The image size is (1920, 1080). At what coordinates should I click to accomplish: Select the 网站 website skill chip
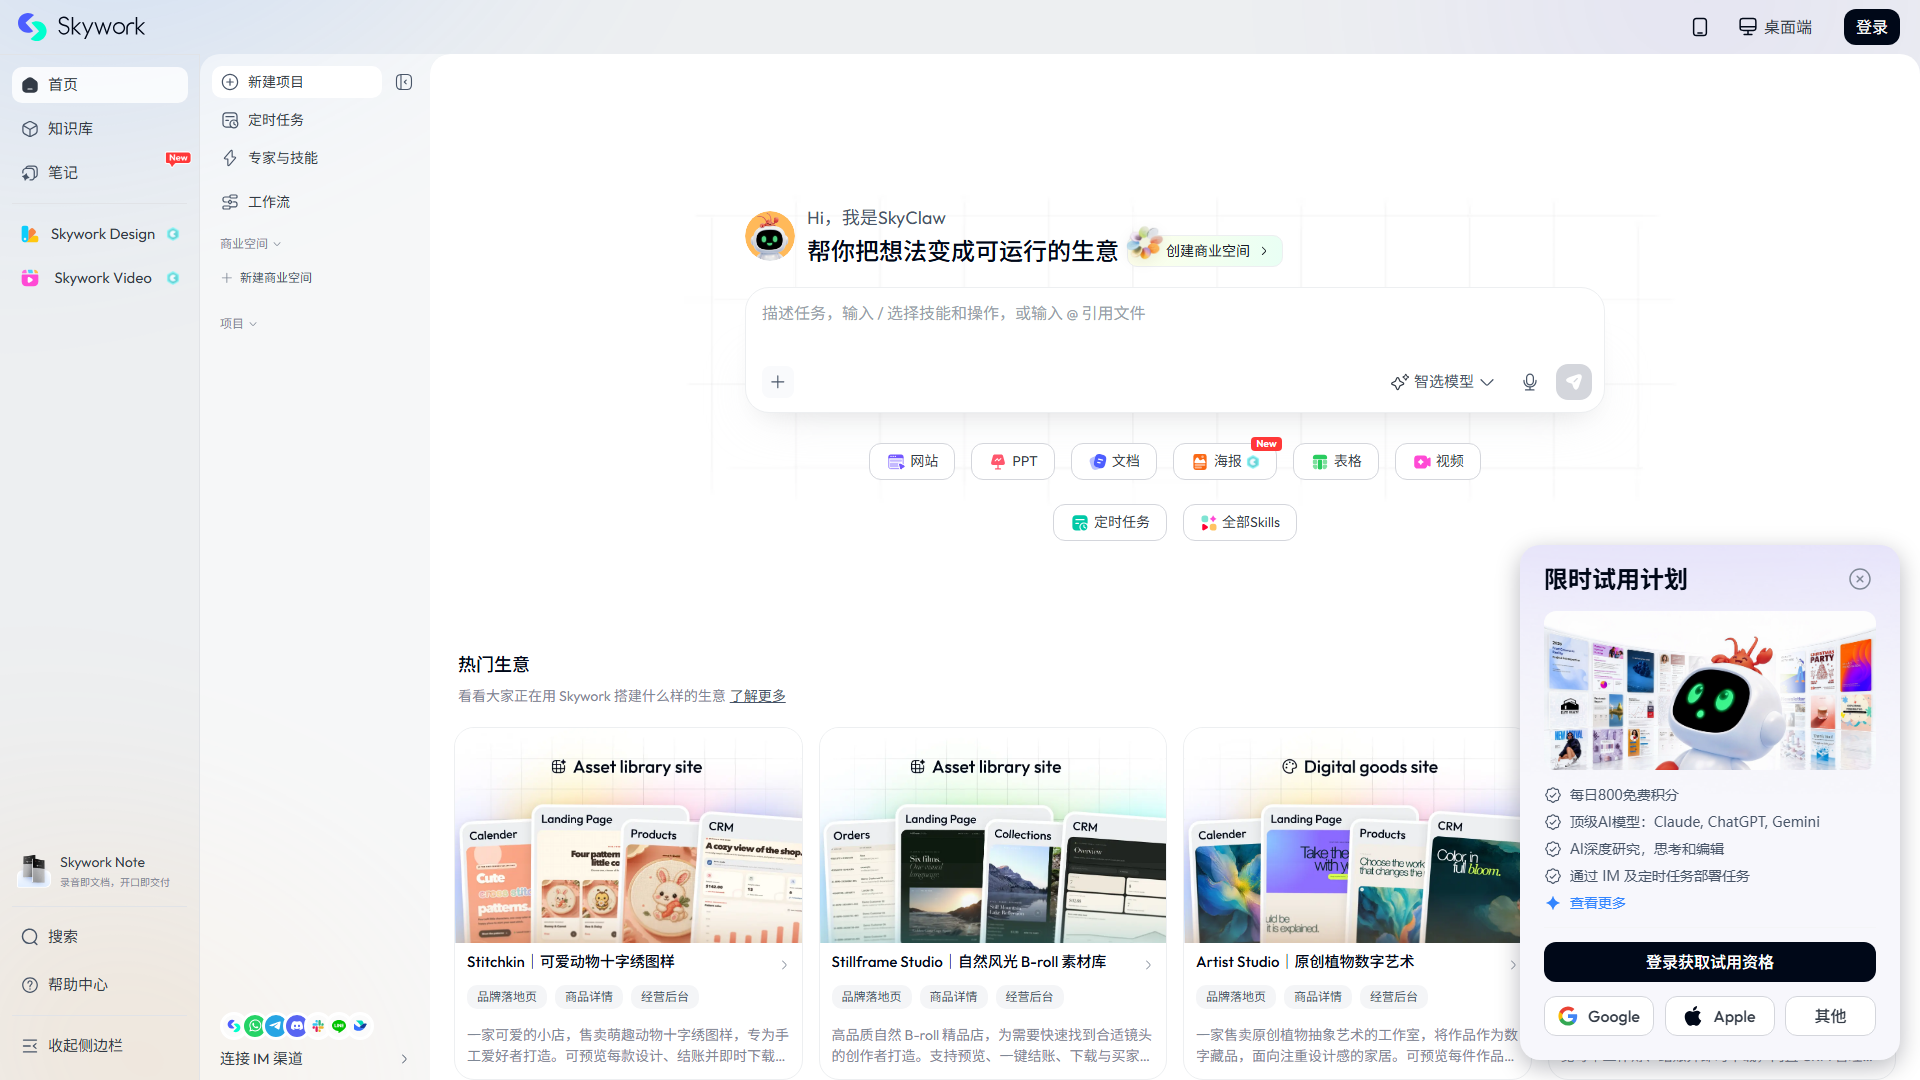click(x=912, y=461)
